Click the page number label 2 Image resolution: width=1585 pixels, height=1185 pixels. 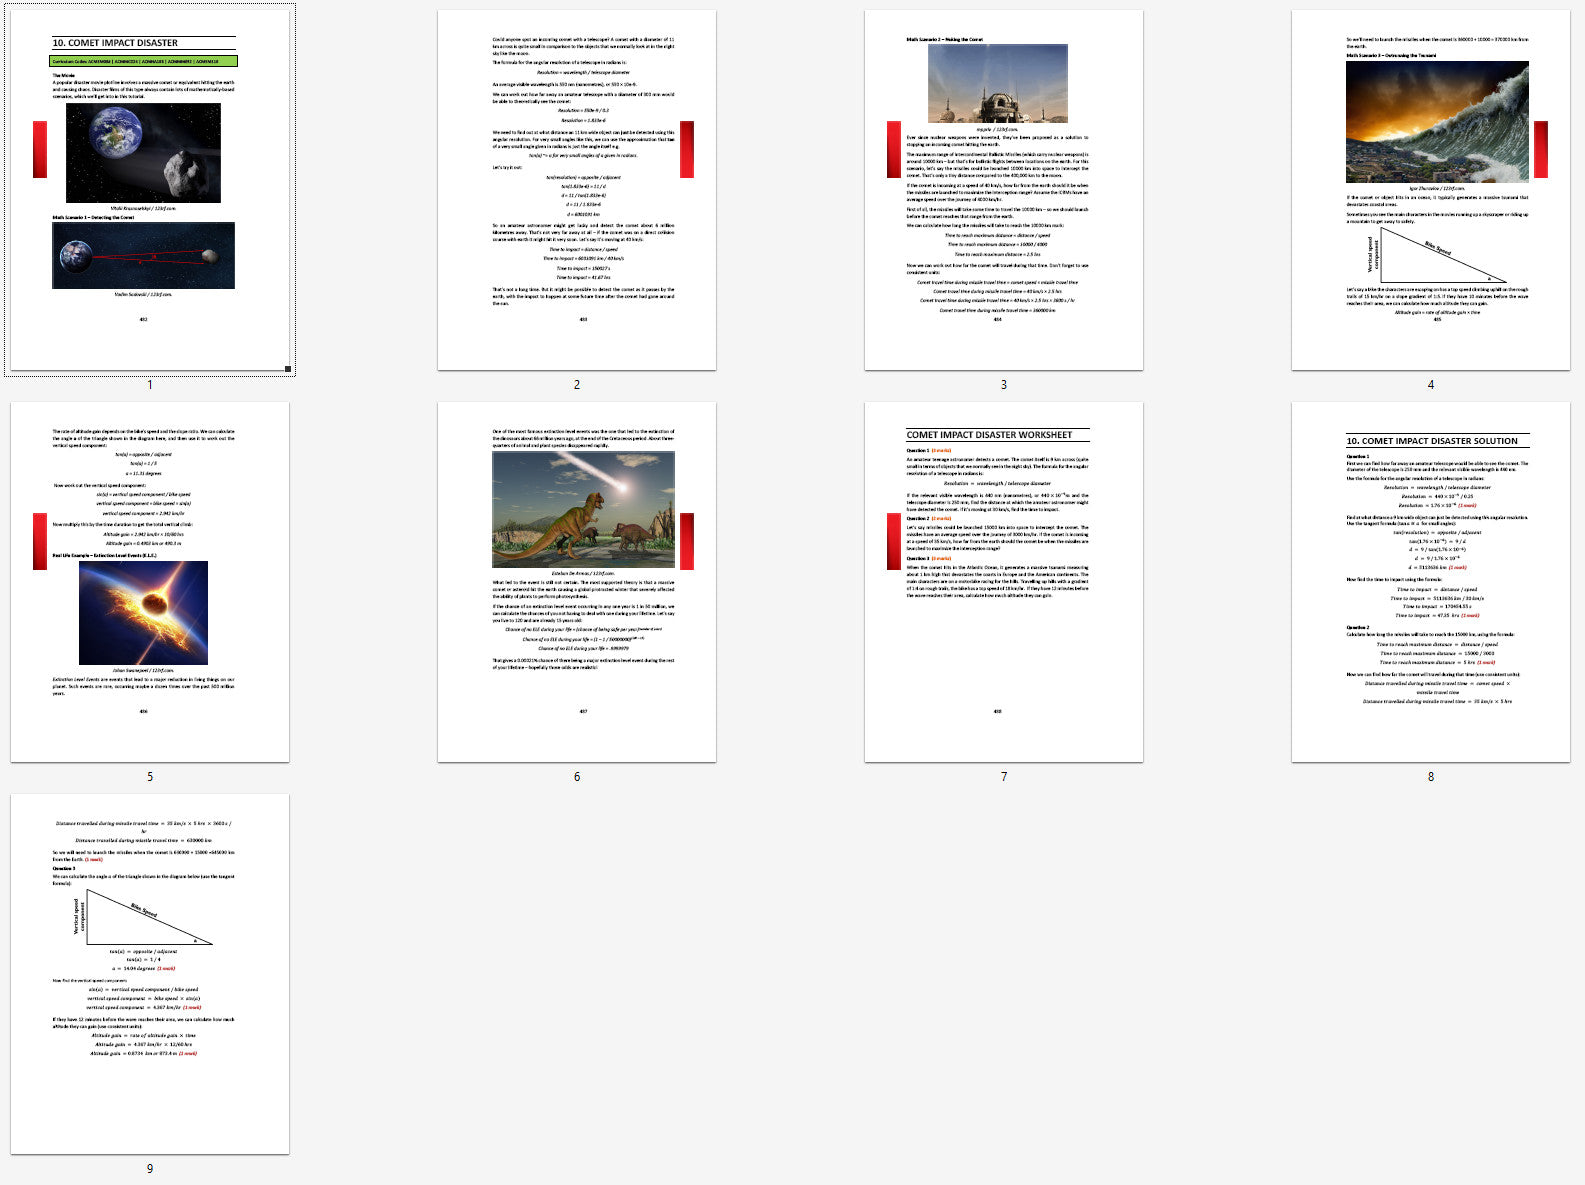point(577,385)
